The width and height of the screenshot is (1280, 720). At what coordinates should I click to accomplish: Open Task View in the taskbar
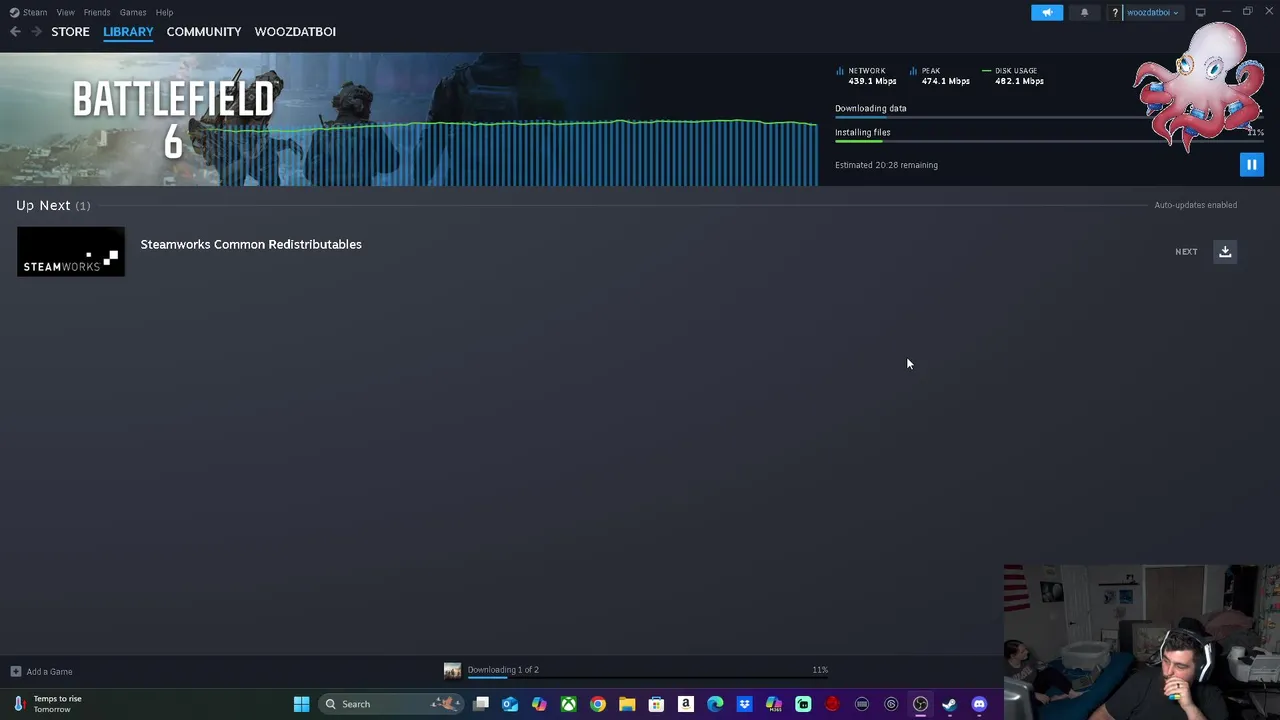[481, 704]
